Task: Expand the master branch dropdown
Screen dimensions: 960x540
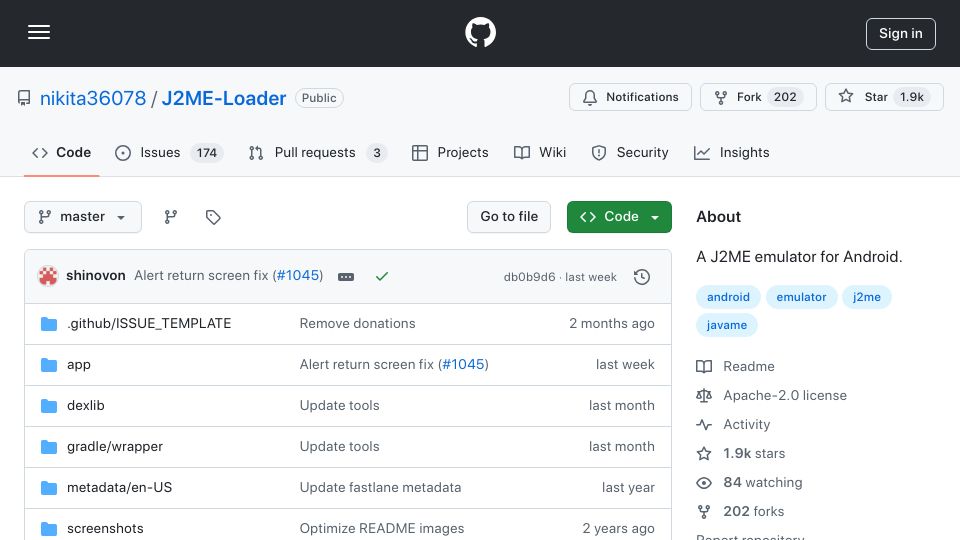Action: tap(83, 217)
